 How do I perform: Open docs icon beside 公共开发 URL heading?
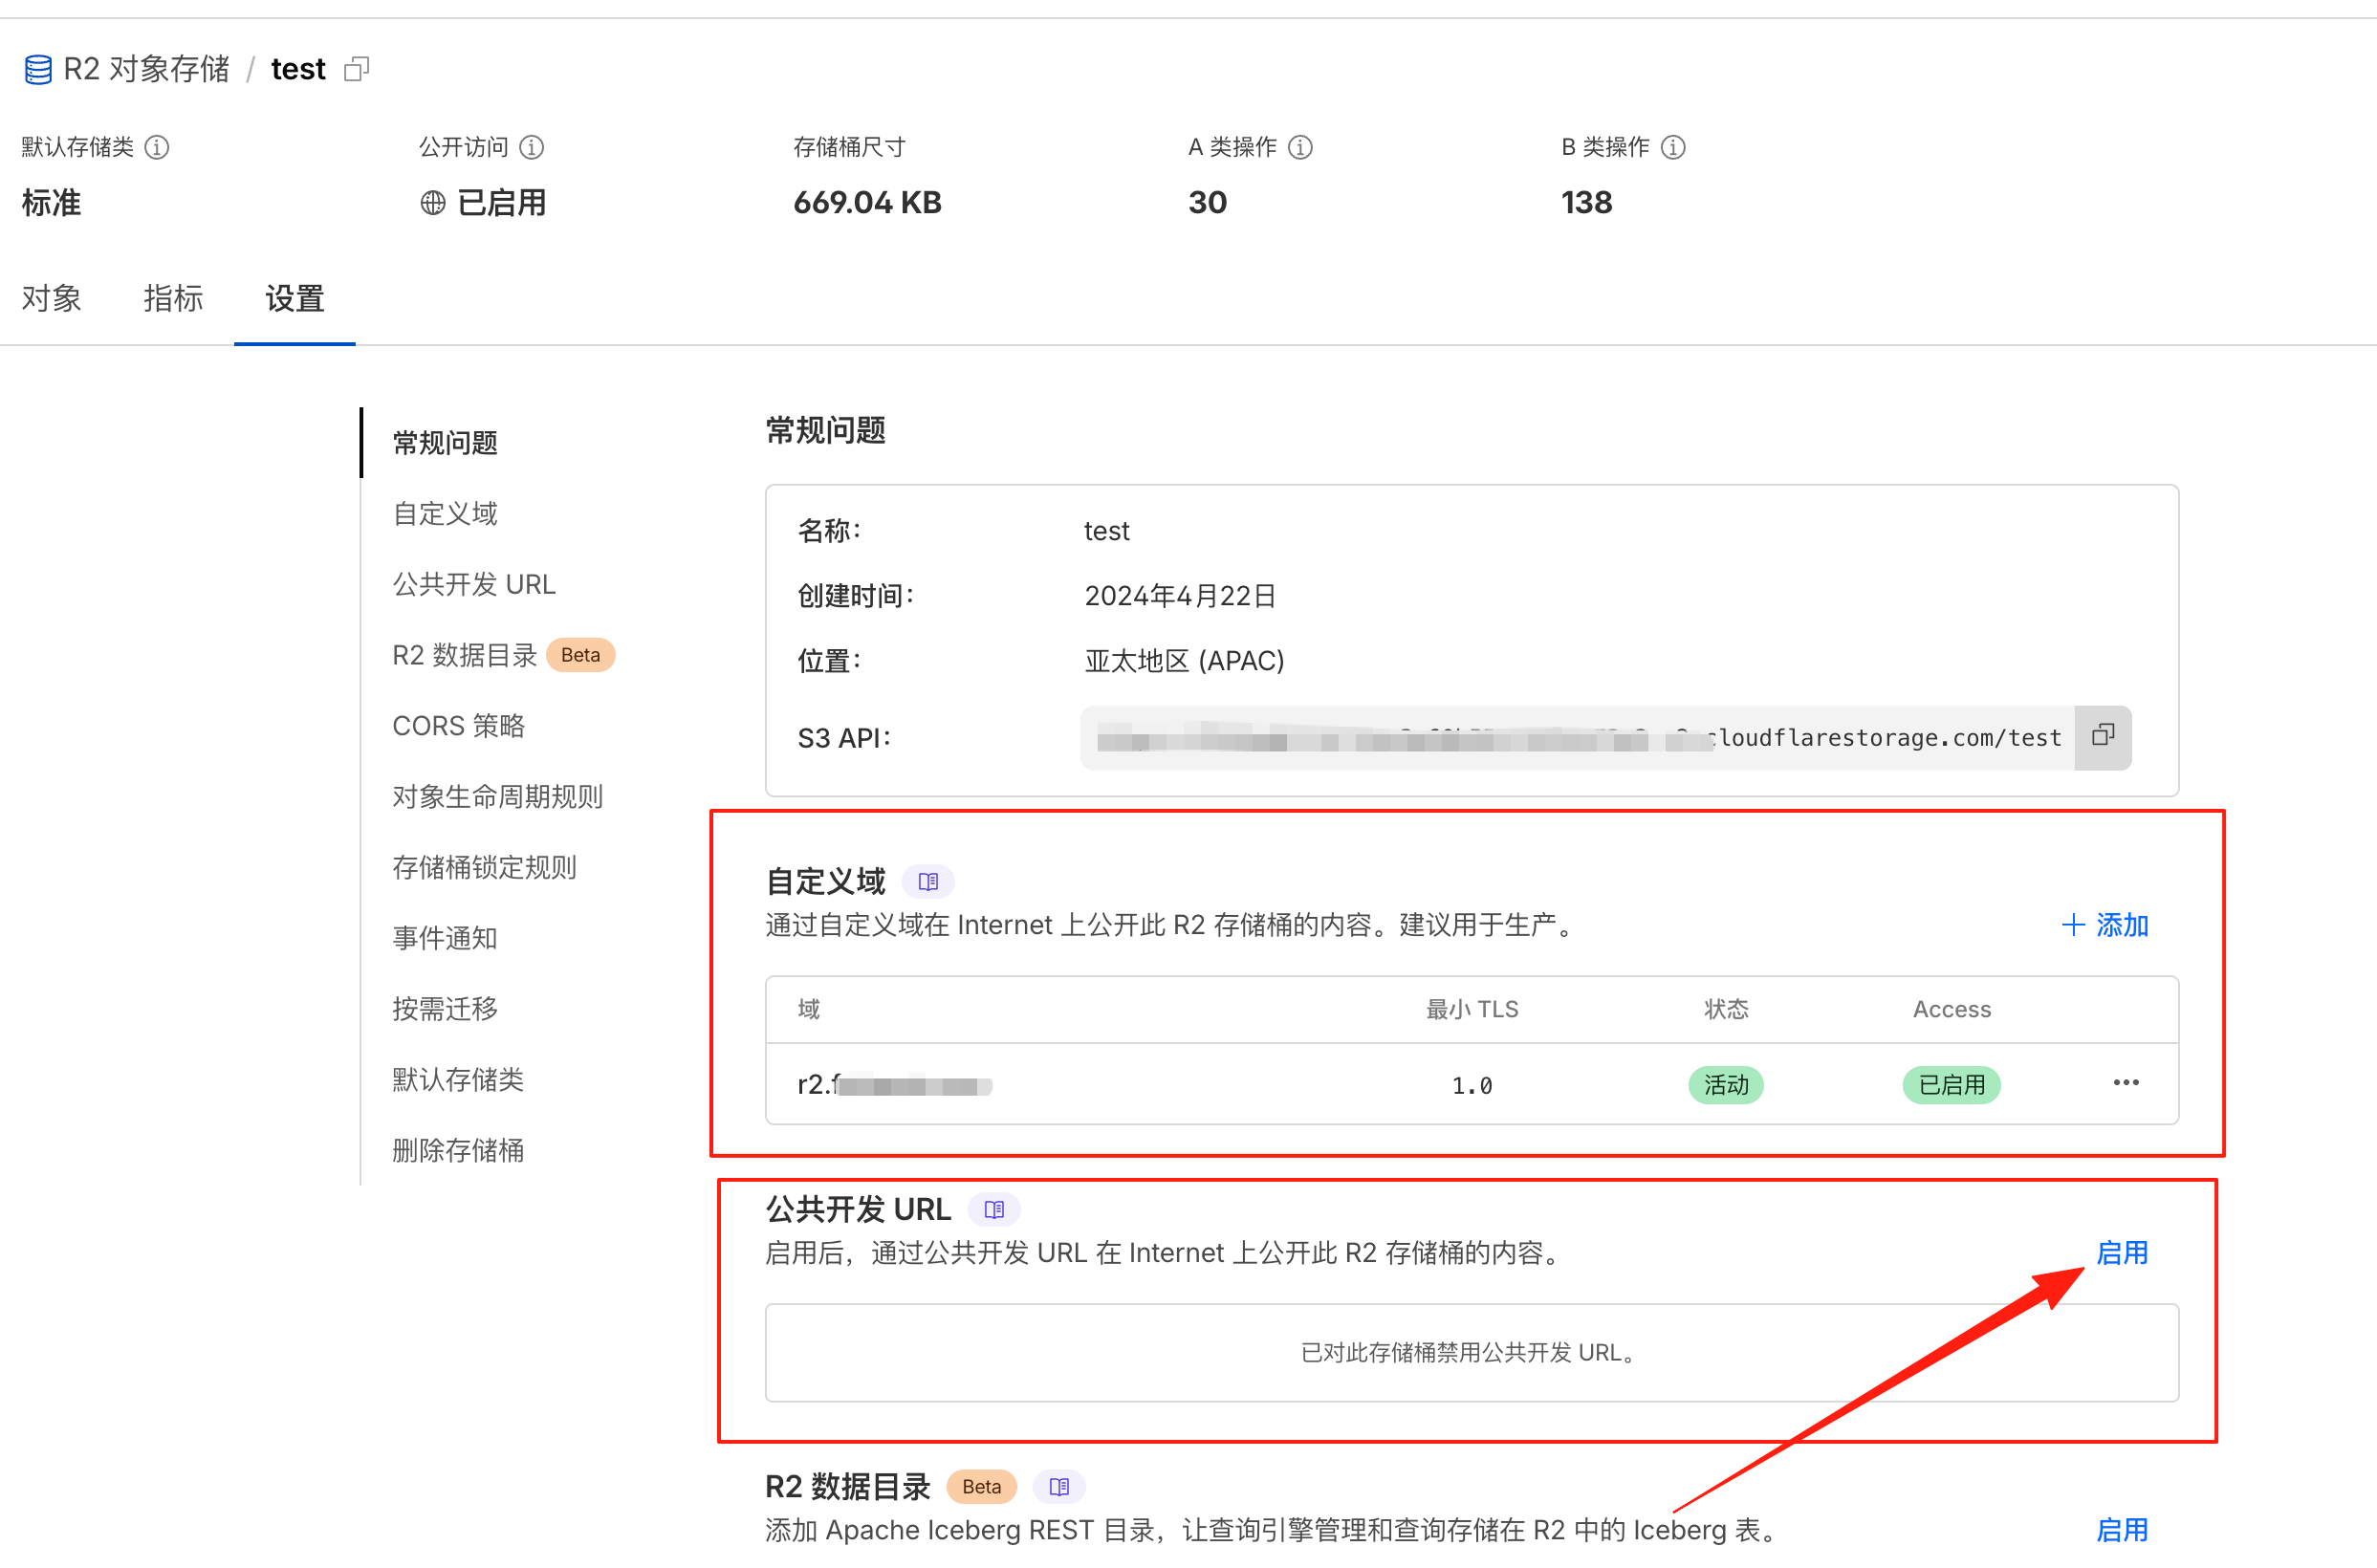[x=994, y=1209]
